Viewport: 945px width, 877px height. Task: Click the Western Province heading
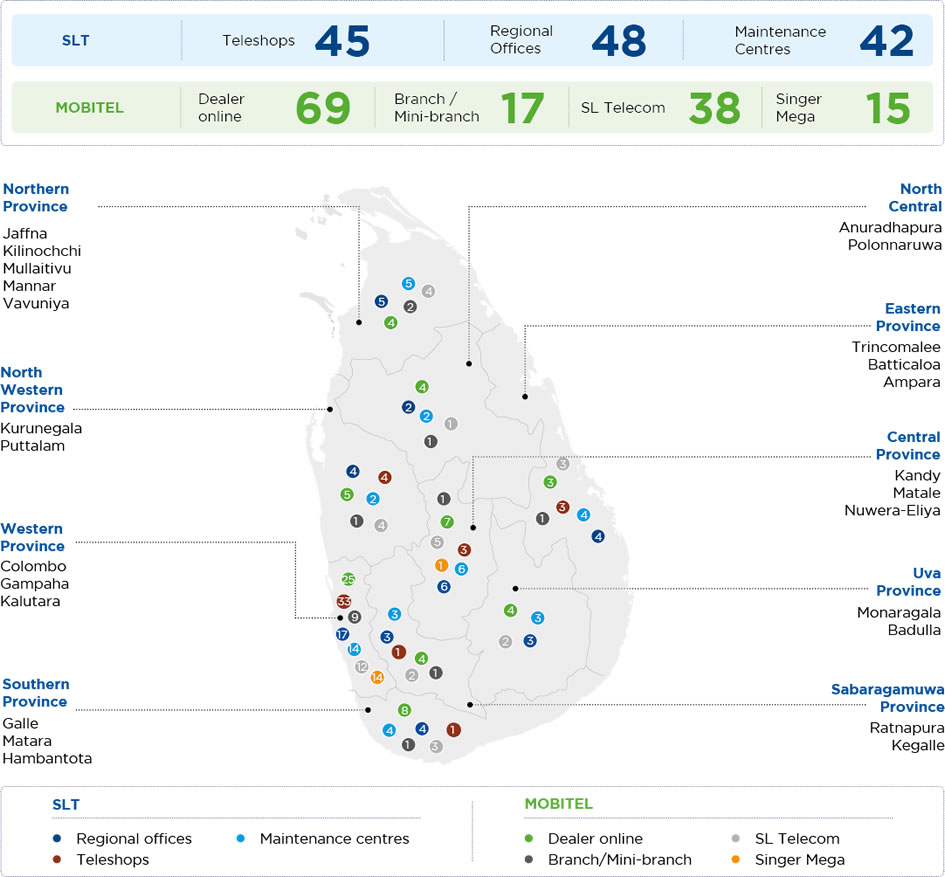33,537
